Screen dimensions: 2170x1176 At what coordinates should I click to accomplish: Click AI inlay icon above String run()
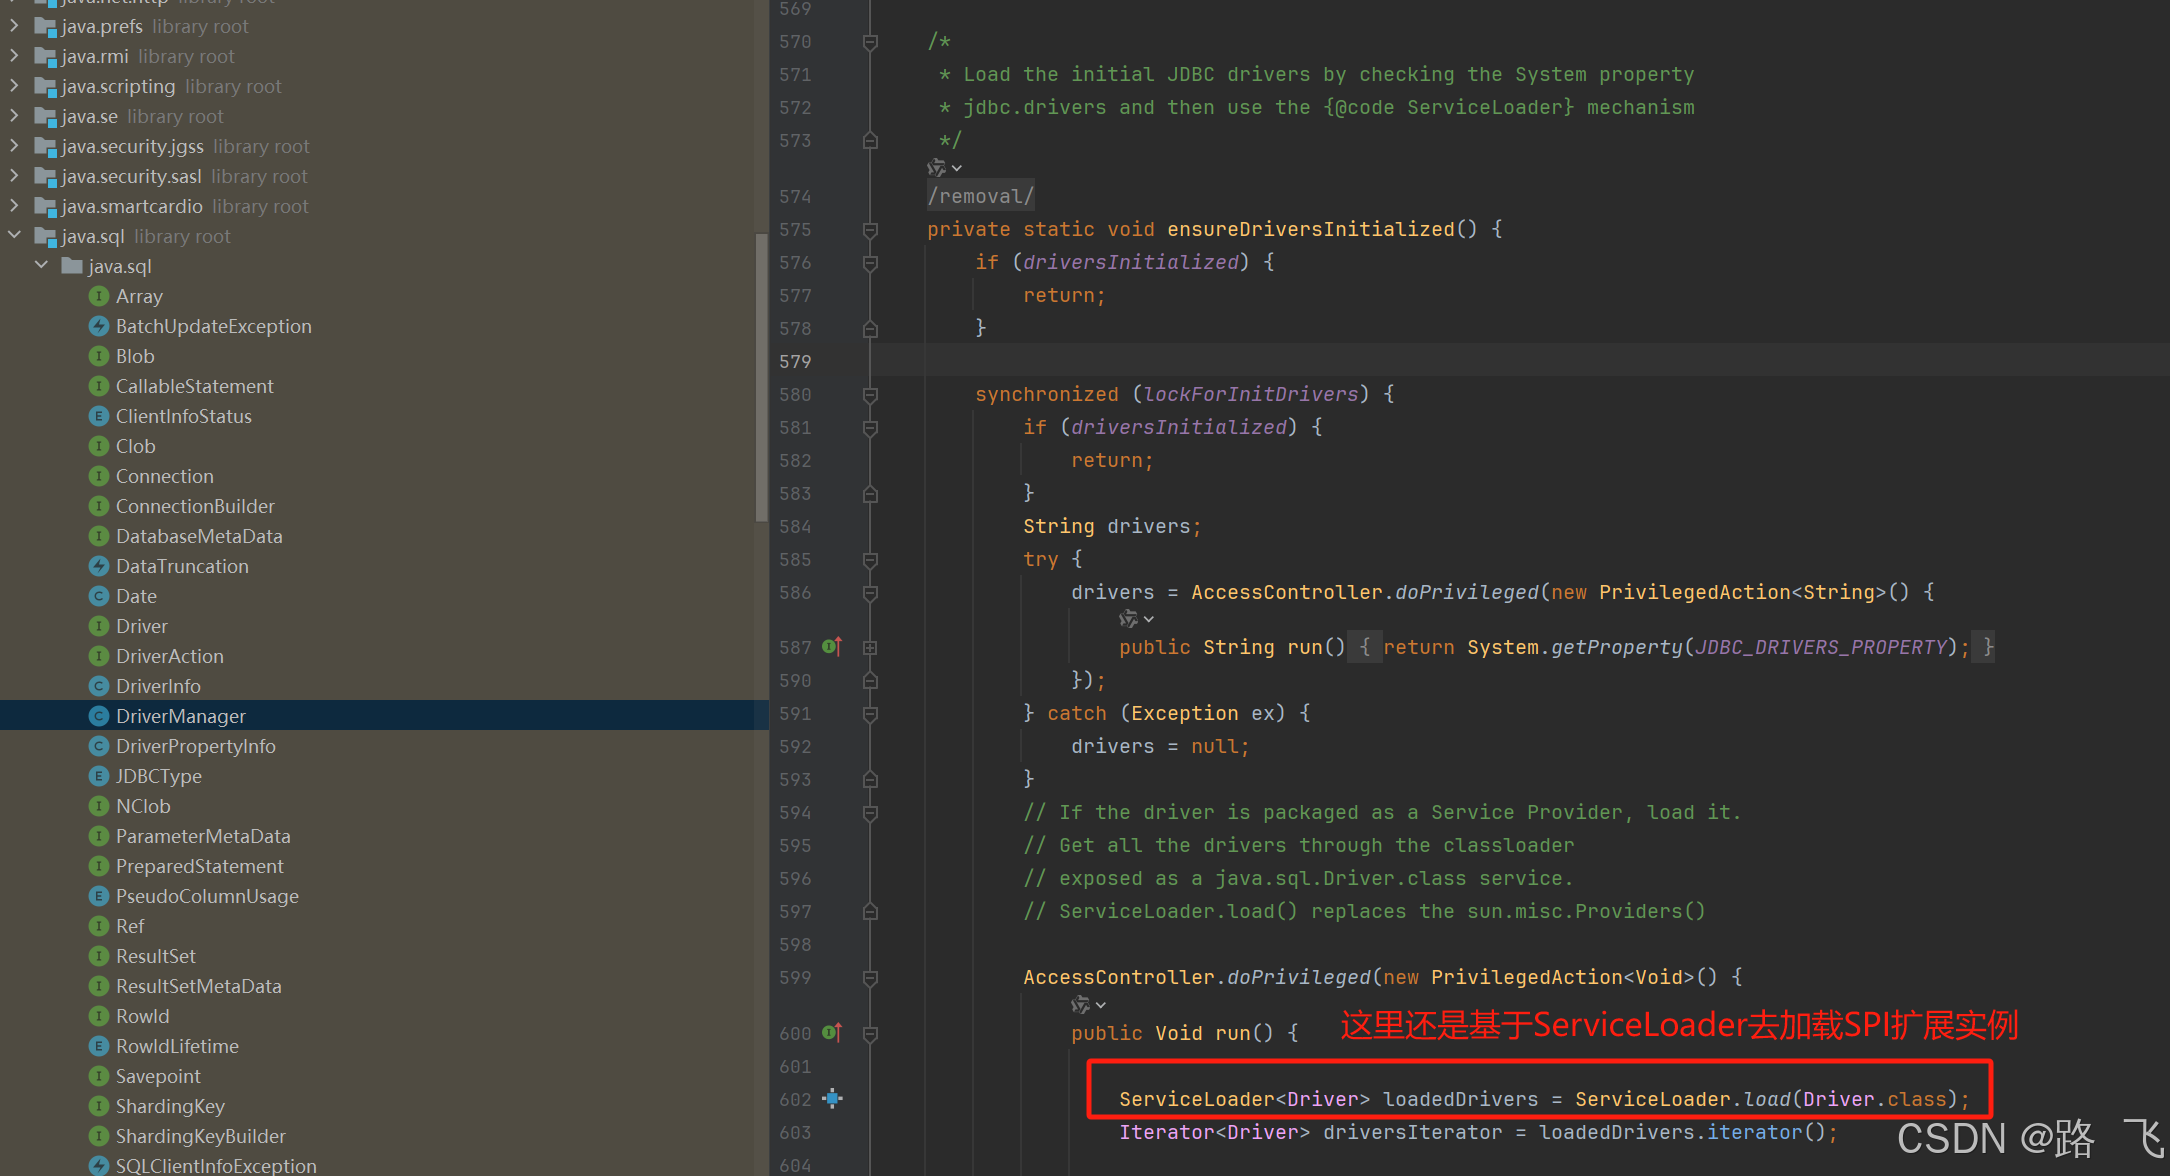1129,619
